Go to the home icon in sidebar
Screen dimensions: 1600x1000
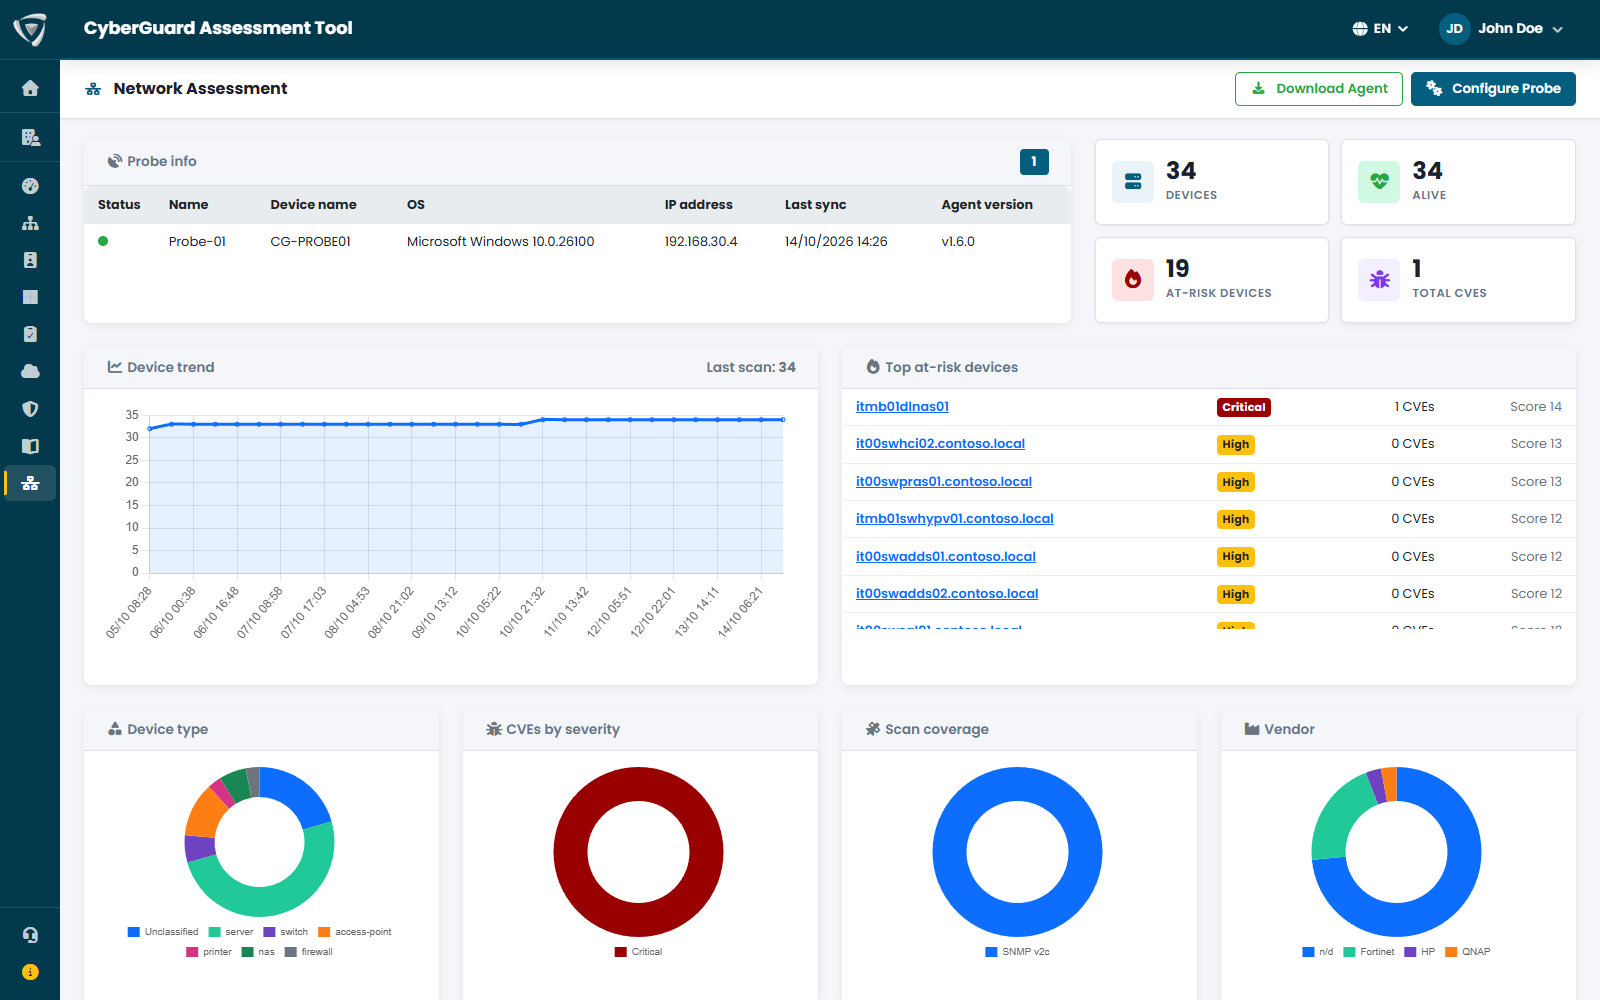pyautogui.click(x=30, y=88)
